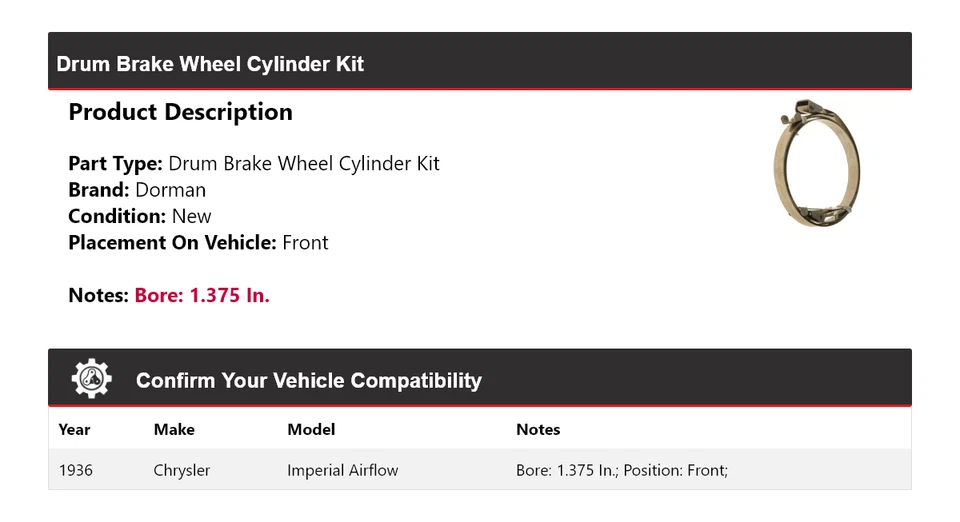Click the red Bore 1.375 In. note
This screenshot has width=960, height=522.
(x=202, y=295)
